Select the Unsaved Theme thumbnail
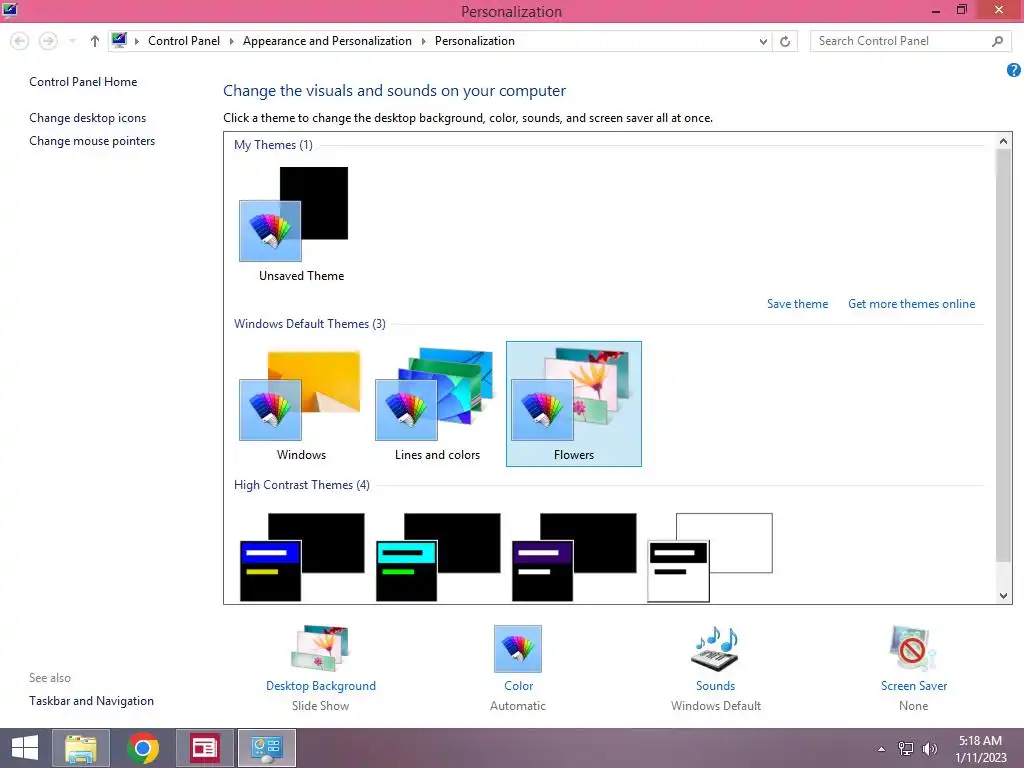The height and width of the screenshot is (768, 1024). (x=295, y=214)
